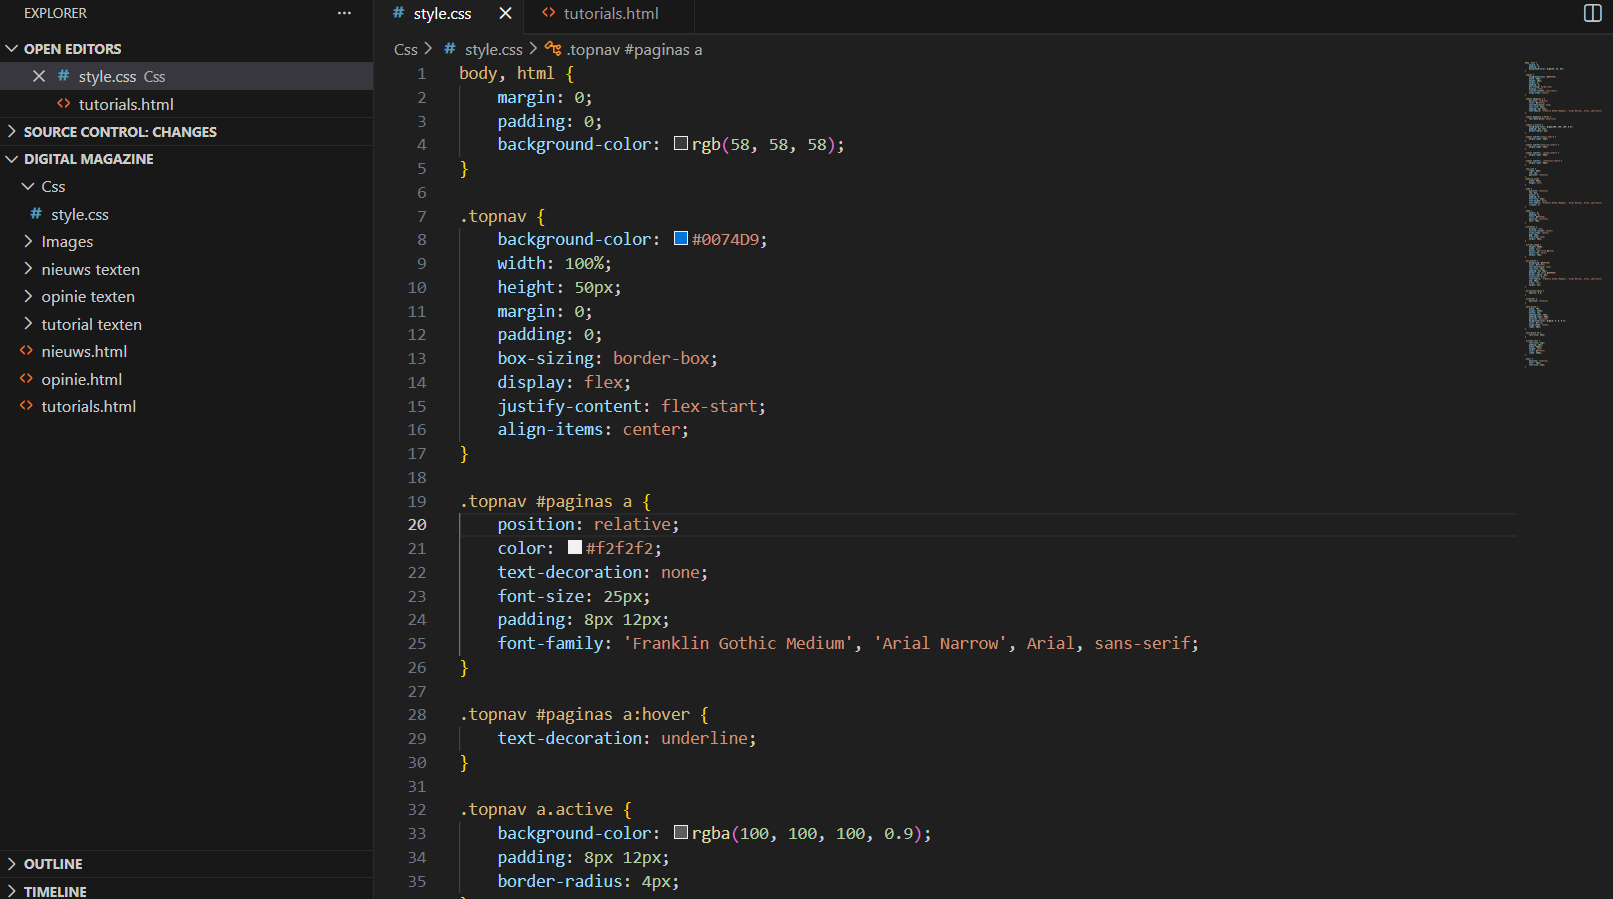The image size is (1613, 899).
Task: Select style.css under Css folder
Action: 79,214
